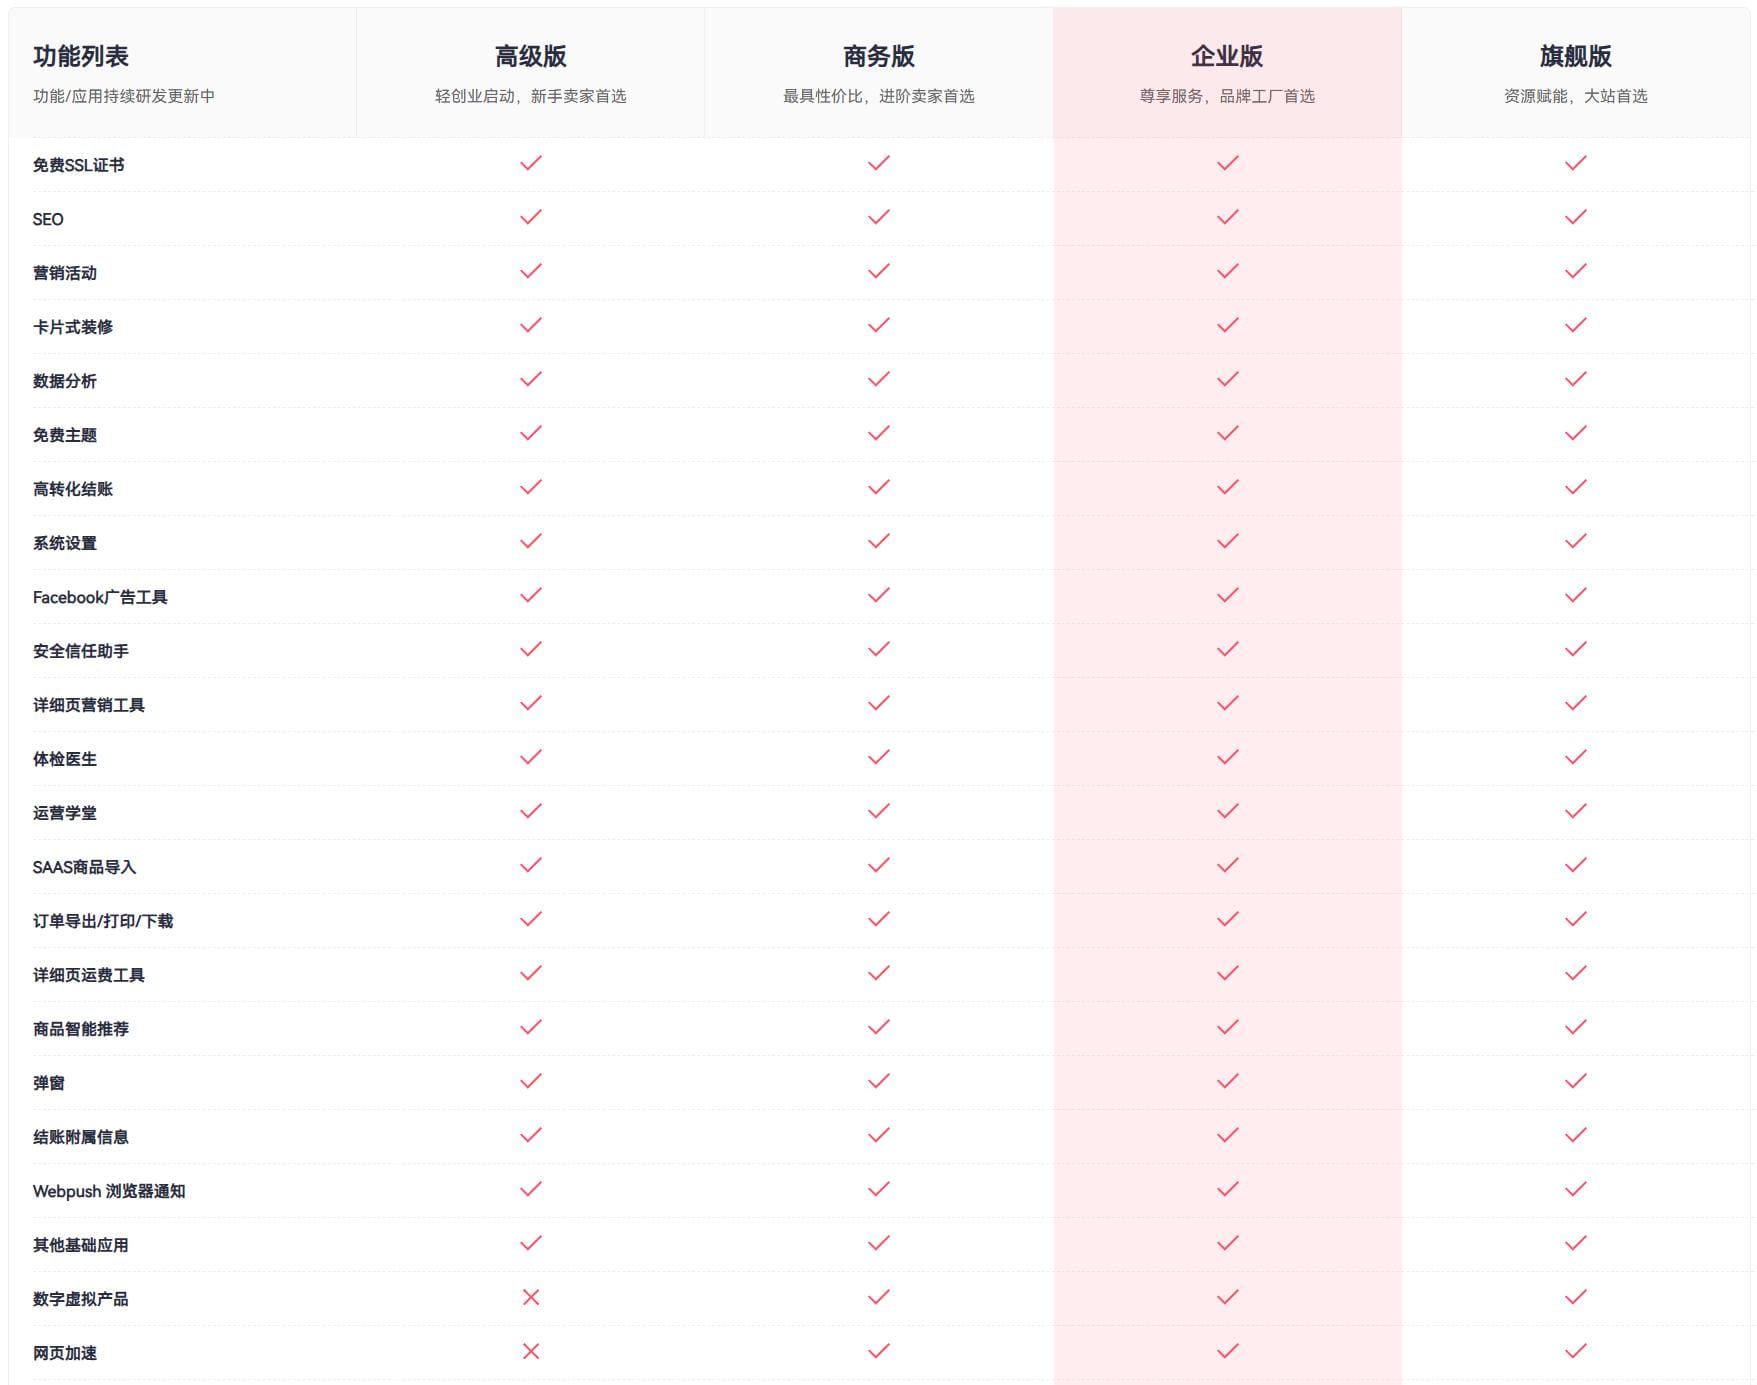
Task: Click the 营销活动 checkmark under 企业版
Action: coord(1227,271)
